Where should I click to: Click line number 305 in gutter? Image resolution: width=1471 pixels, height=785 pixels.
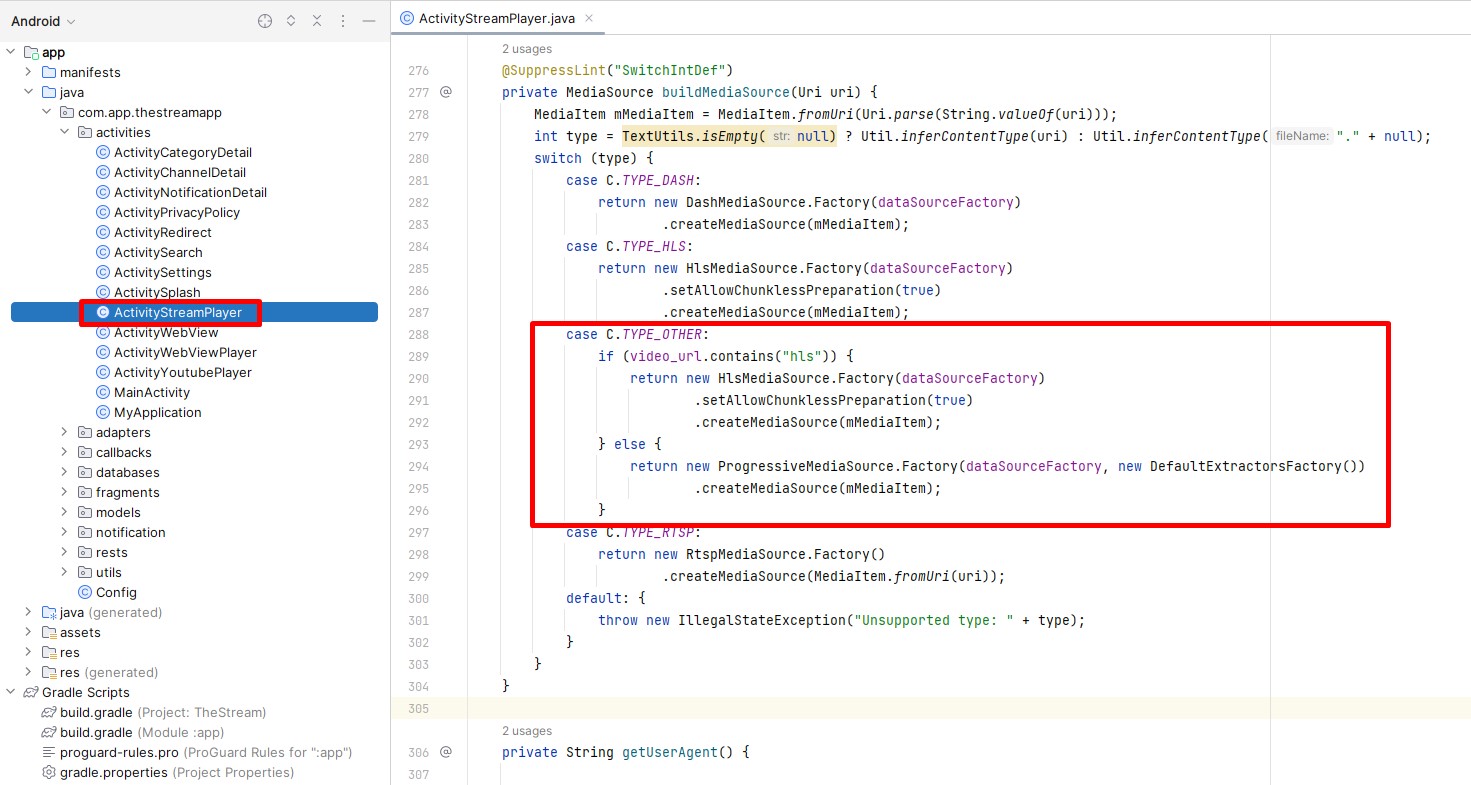[x=418, y=708]
